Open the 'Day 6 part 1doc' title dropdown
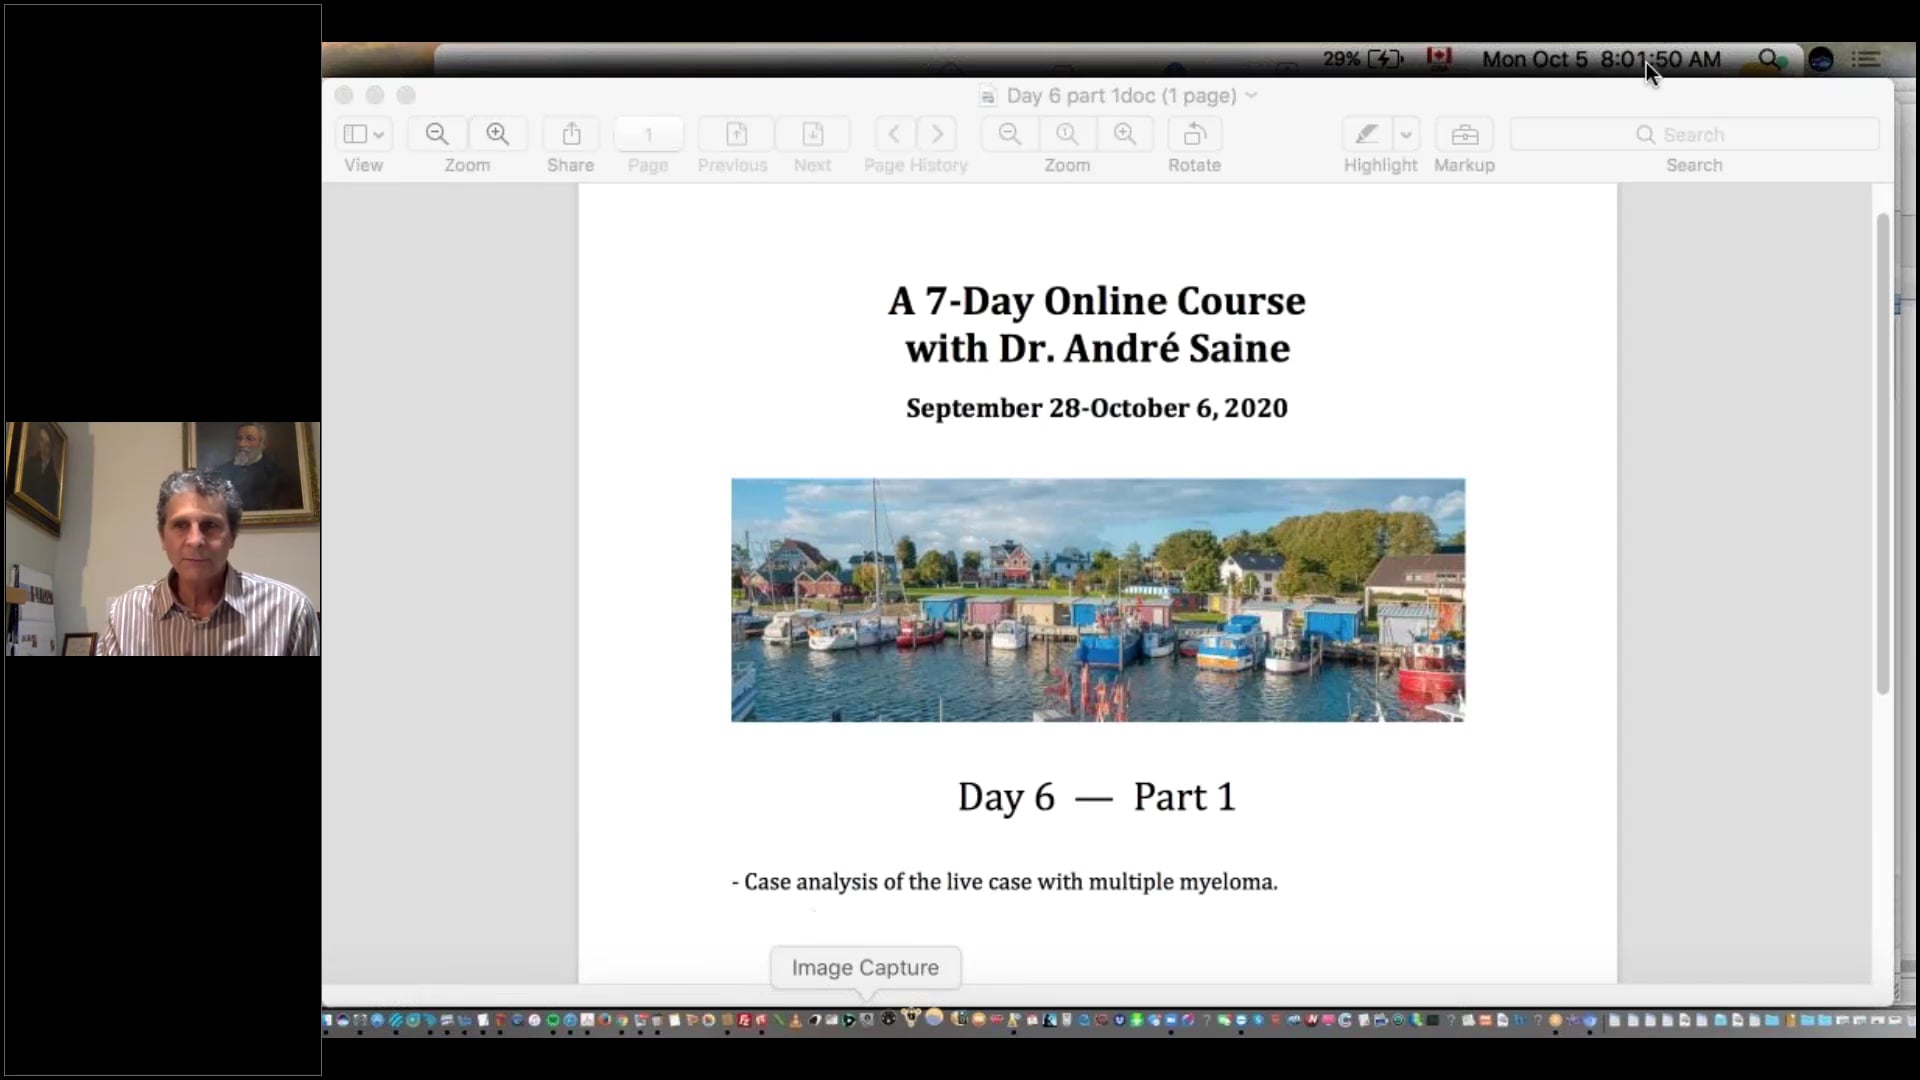 (x=1253, y=95)
